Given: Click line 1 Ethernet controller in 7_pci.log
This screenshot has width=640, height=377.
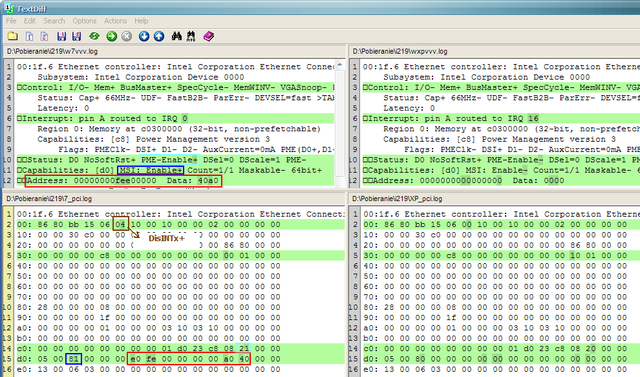Looking at the screenshot, I should coord(180,214).
